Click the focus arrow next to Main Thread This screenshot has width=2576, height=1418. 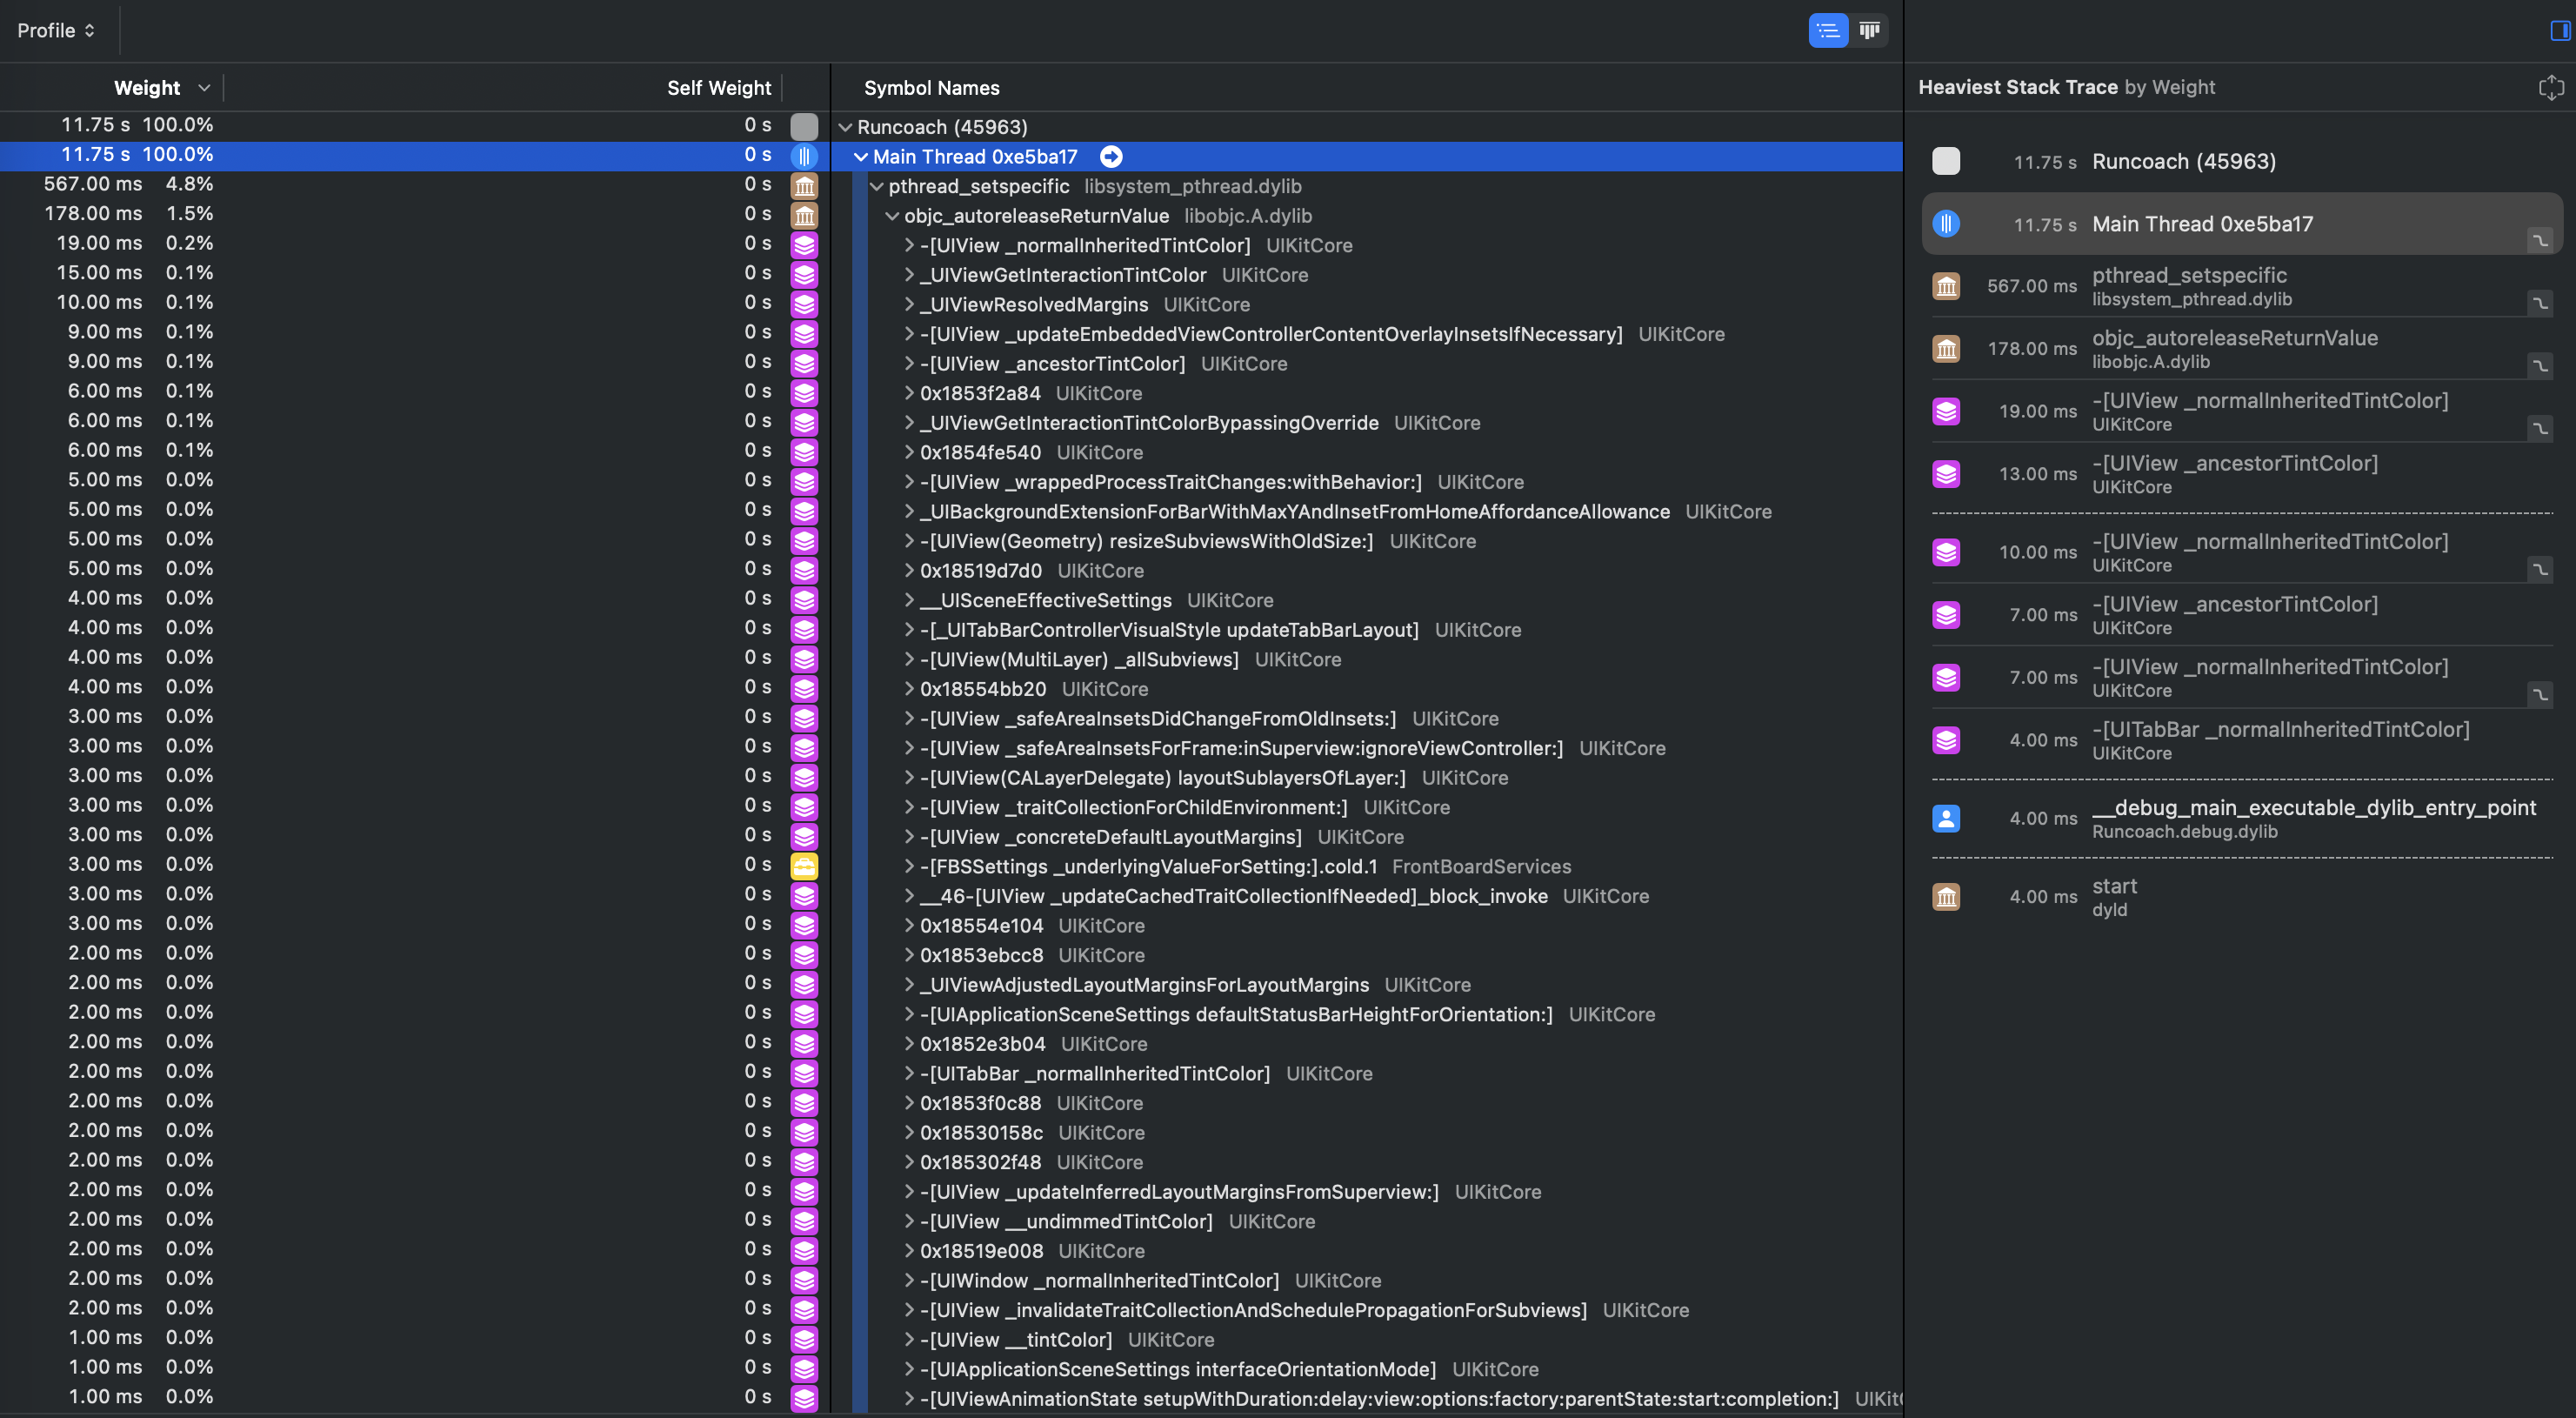pyautogui.click(x=1110, y=156)
